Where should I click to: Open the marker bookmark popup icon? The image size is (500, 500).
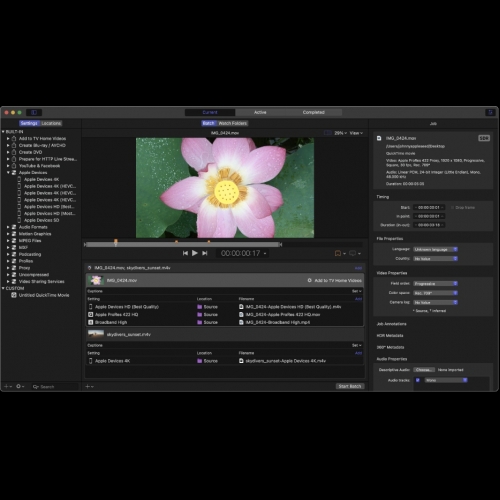point(338,254)
